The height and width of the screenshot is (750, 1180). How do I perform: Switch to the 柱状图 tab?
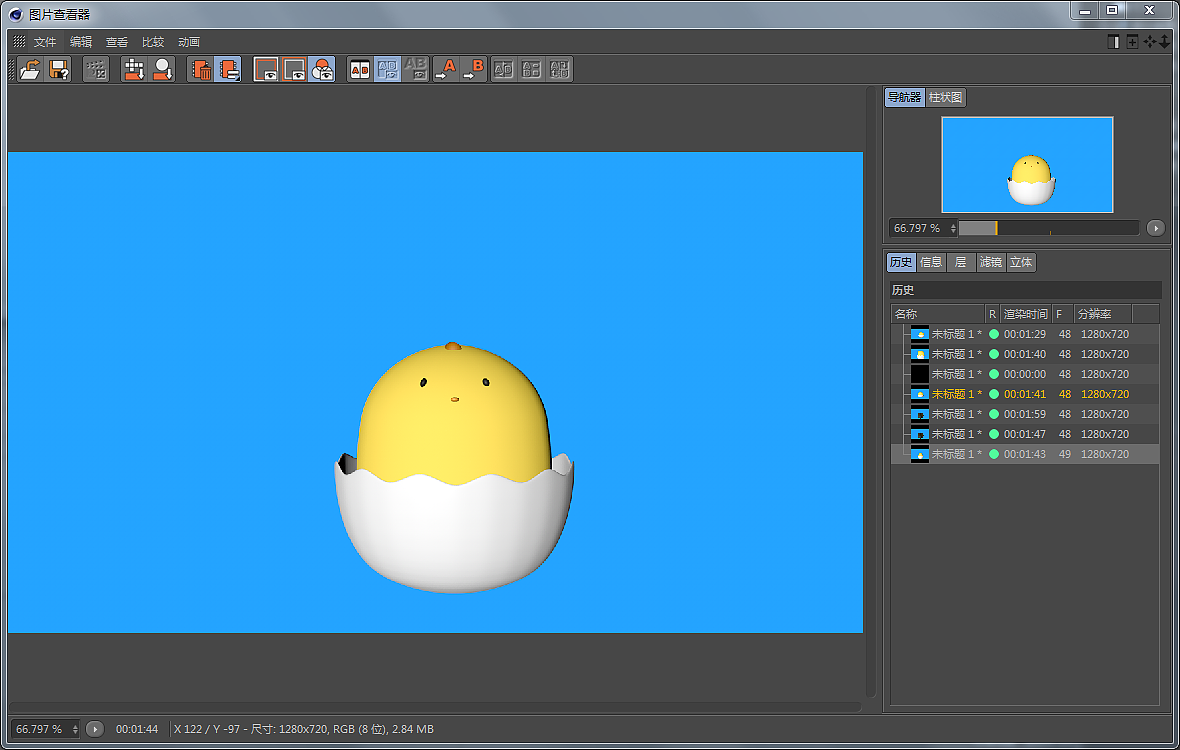[x=945, y=97]
